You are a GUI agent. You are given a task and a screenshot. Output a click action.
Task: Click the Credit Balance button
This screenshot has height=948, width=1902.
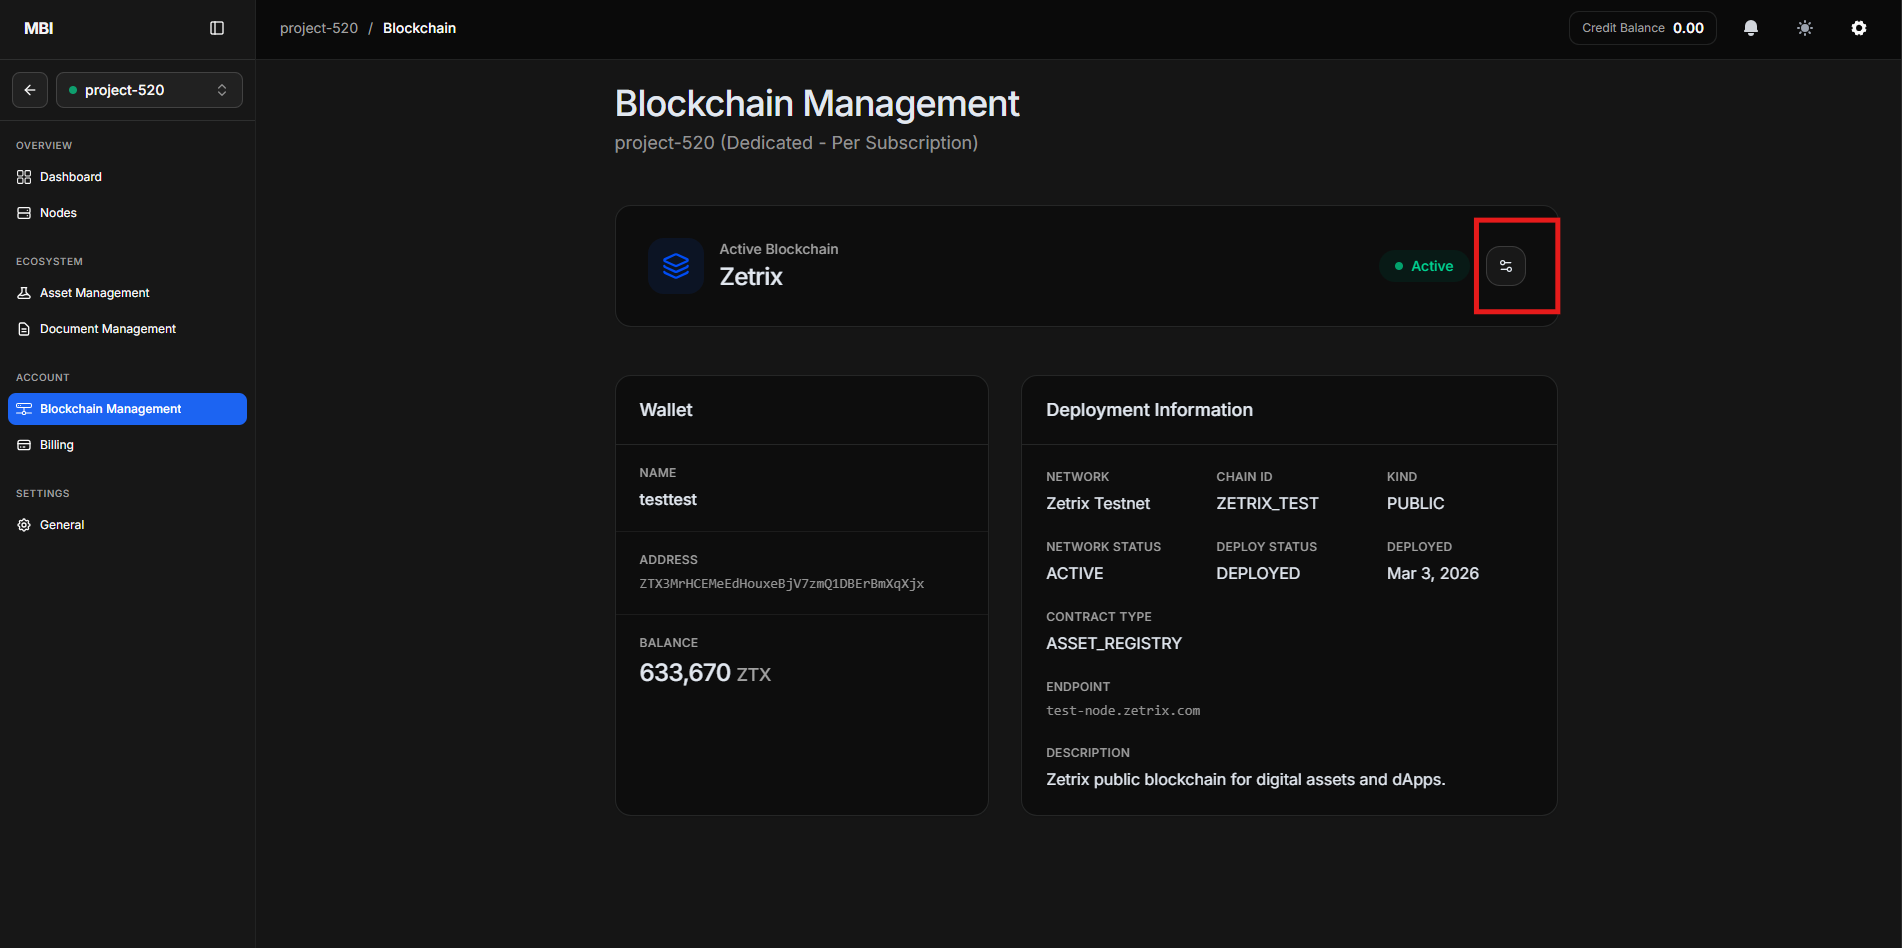(1641, 28)
